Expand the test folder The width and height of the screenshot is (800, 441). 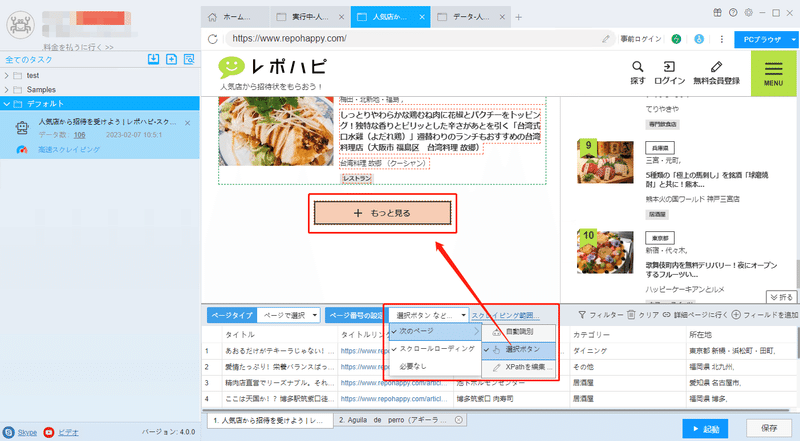click(7, 76)
